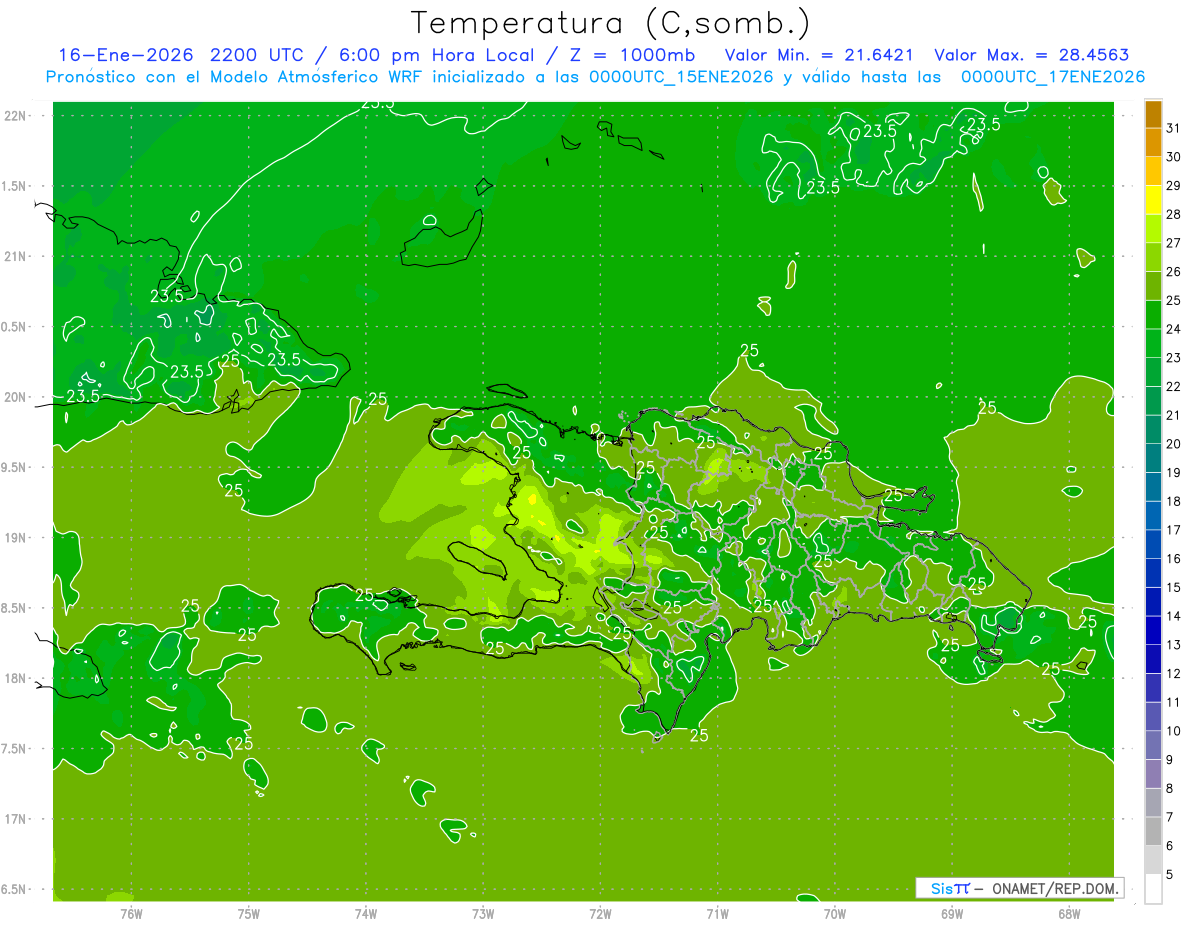This screenshot has width=1200, height=927.
Task: Click the '24' label on the color scale
Action: tap(1174, 329)
